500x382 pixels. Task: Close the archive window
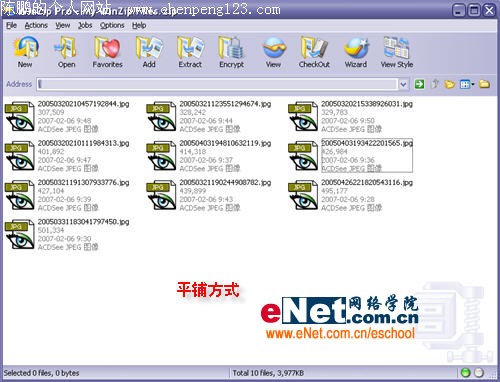pyautogui.click(x=489, y=11)
